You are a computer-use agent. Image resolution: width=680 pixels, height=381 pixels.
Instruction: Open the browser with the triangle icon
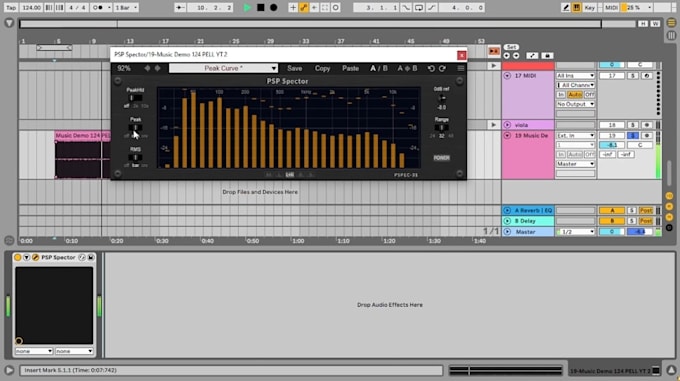coord(9,23)
